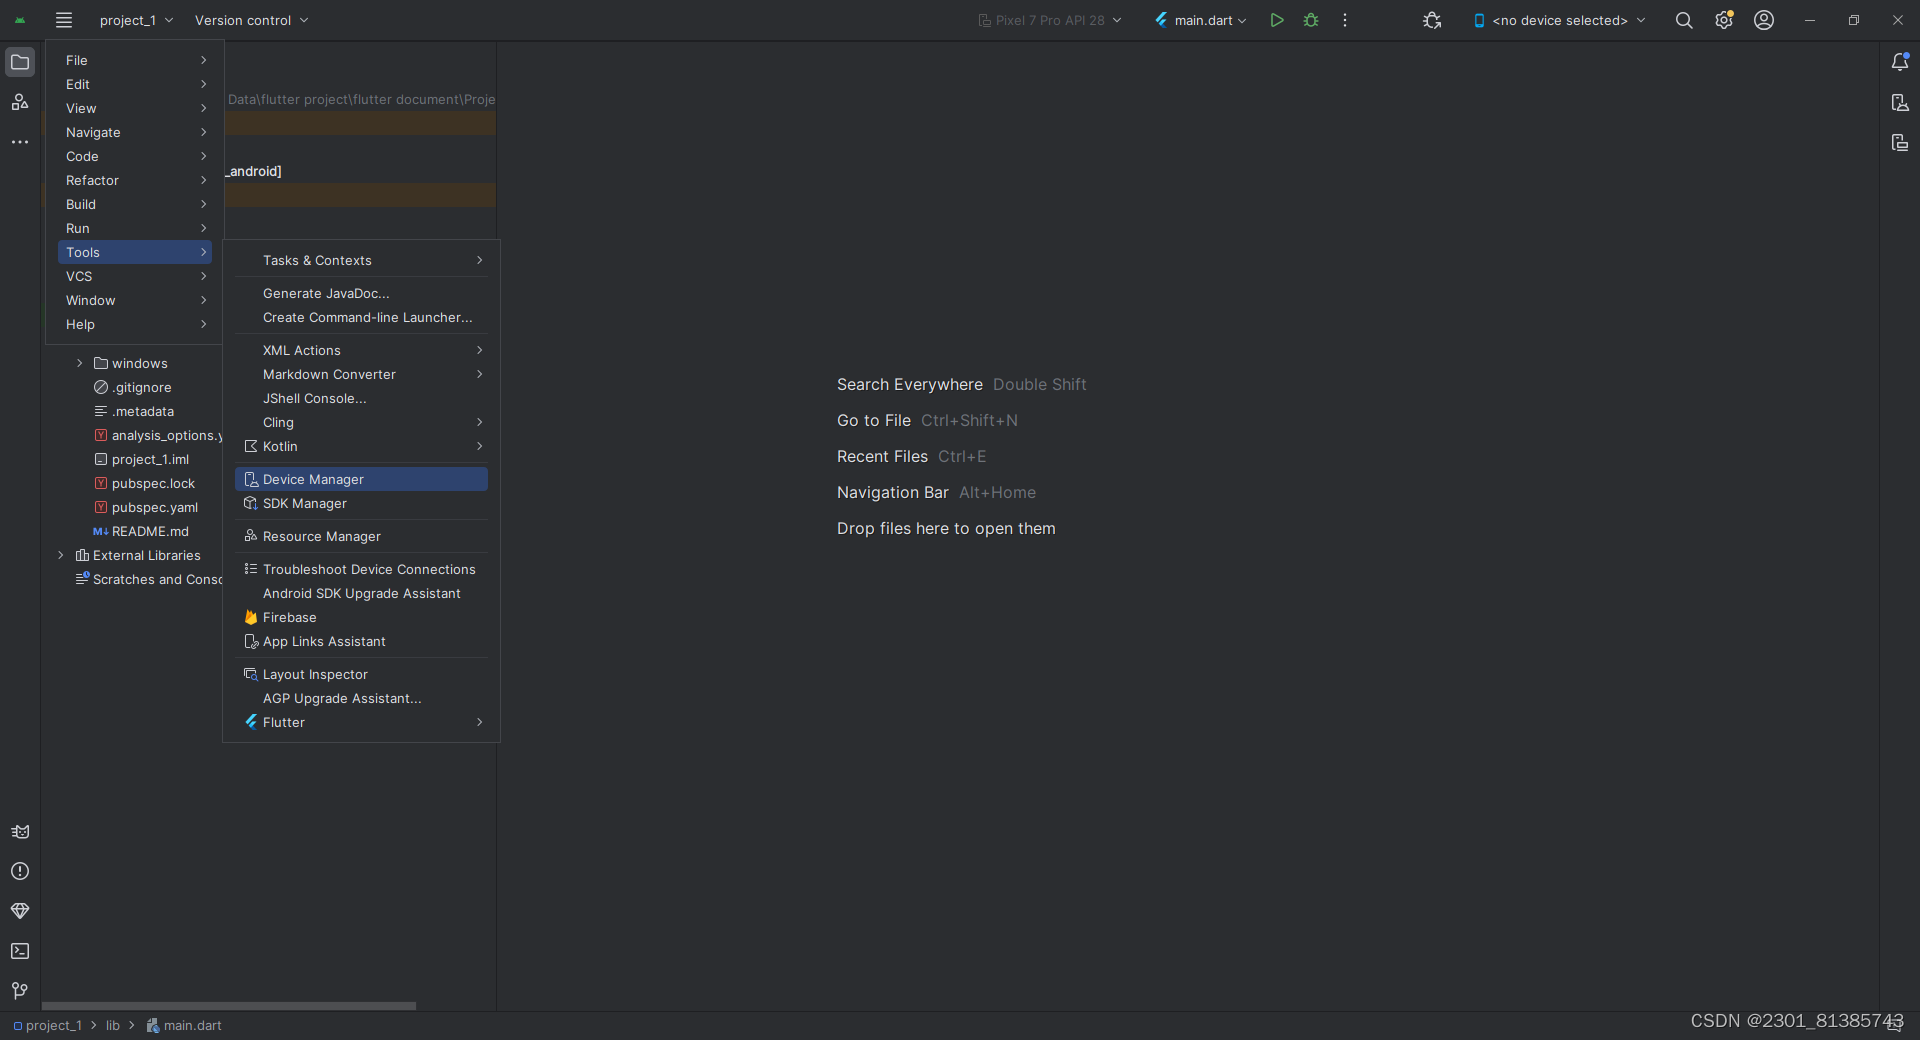Select .gitignore file in tree
This screenshot has width=1920, height=1040.
click(x=133, y=387)
